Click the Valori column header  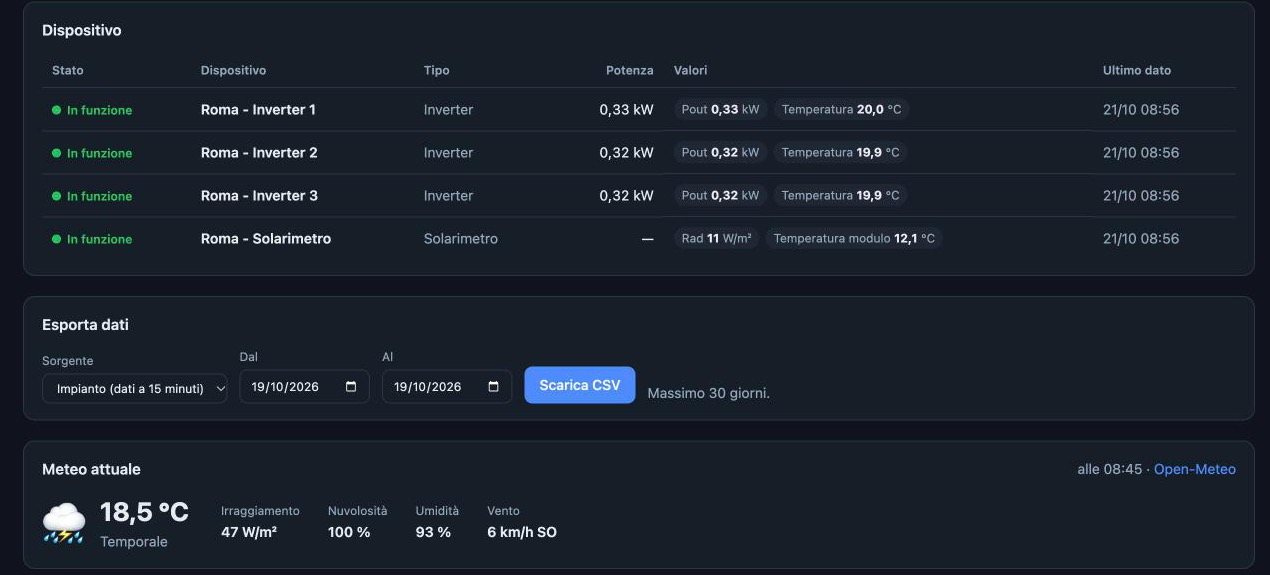point(691,70)
